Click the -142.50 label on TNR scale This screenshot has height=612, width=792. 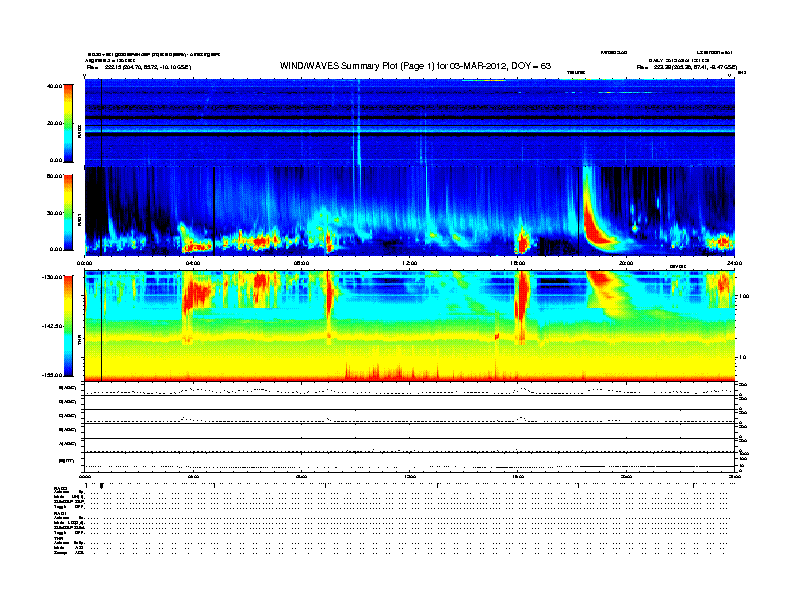(52, 326)
